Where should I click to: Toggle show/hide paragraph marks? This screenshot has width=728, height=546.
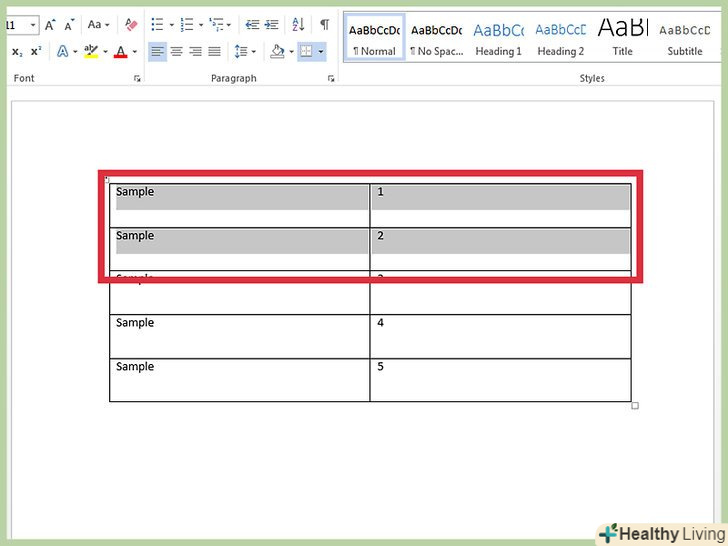point(324,25)
